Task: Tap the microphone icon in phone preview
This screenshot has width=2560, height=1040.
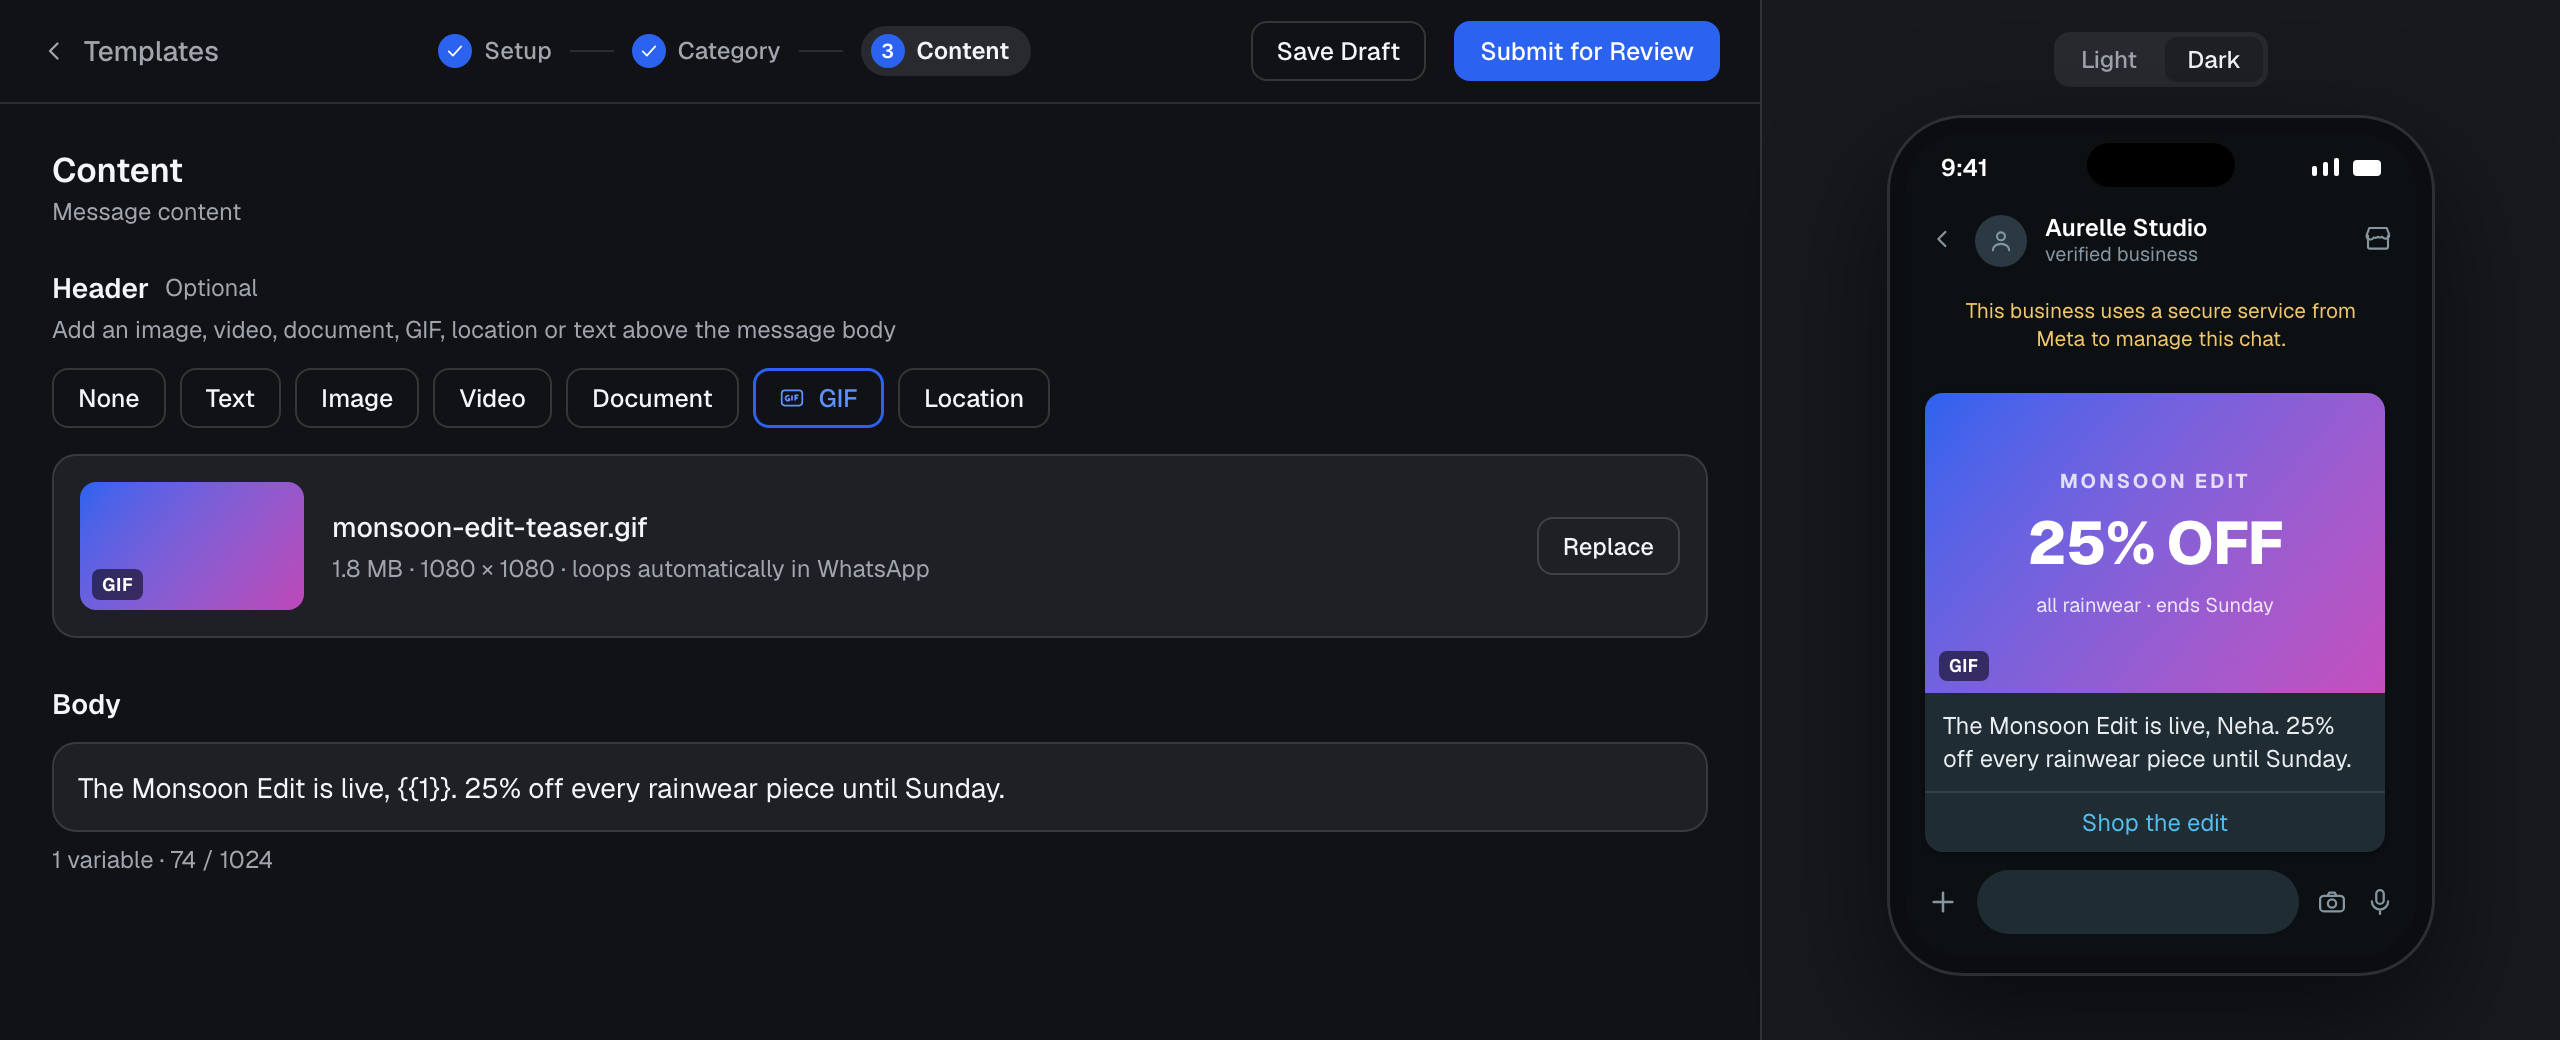Action: pos(2380,902)
